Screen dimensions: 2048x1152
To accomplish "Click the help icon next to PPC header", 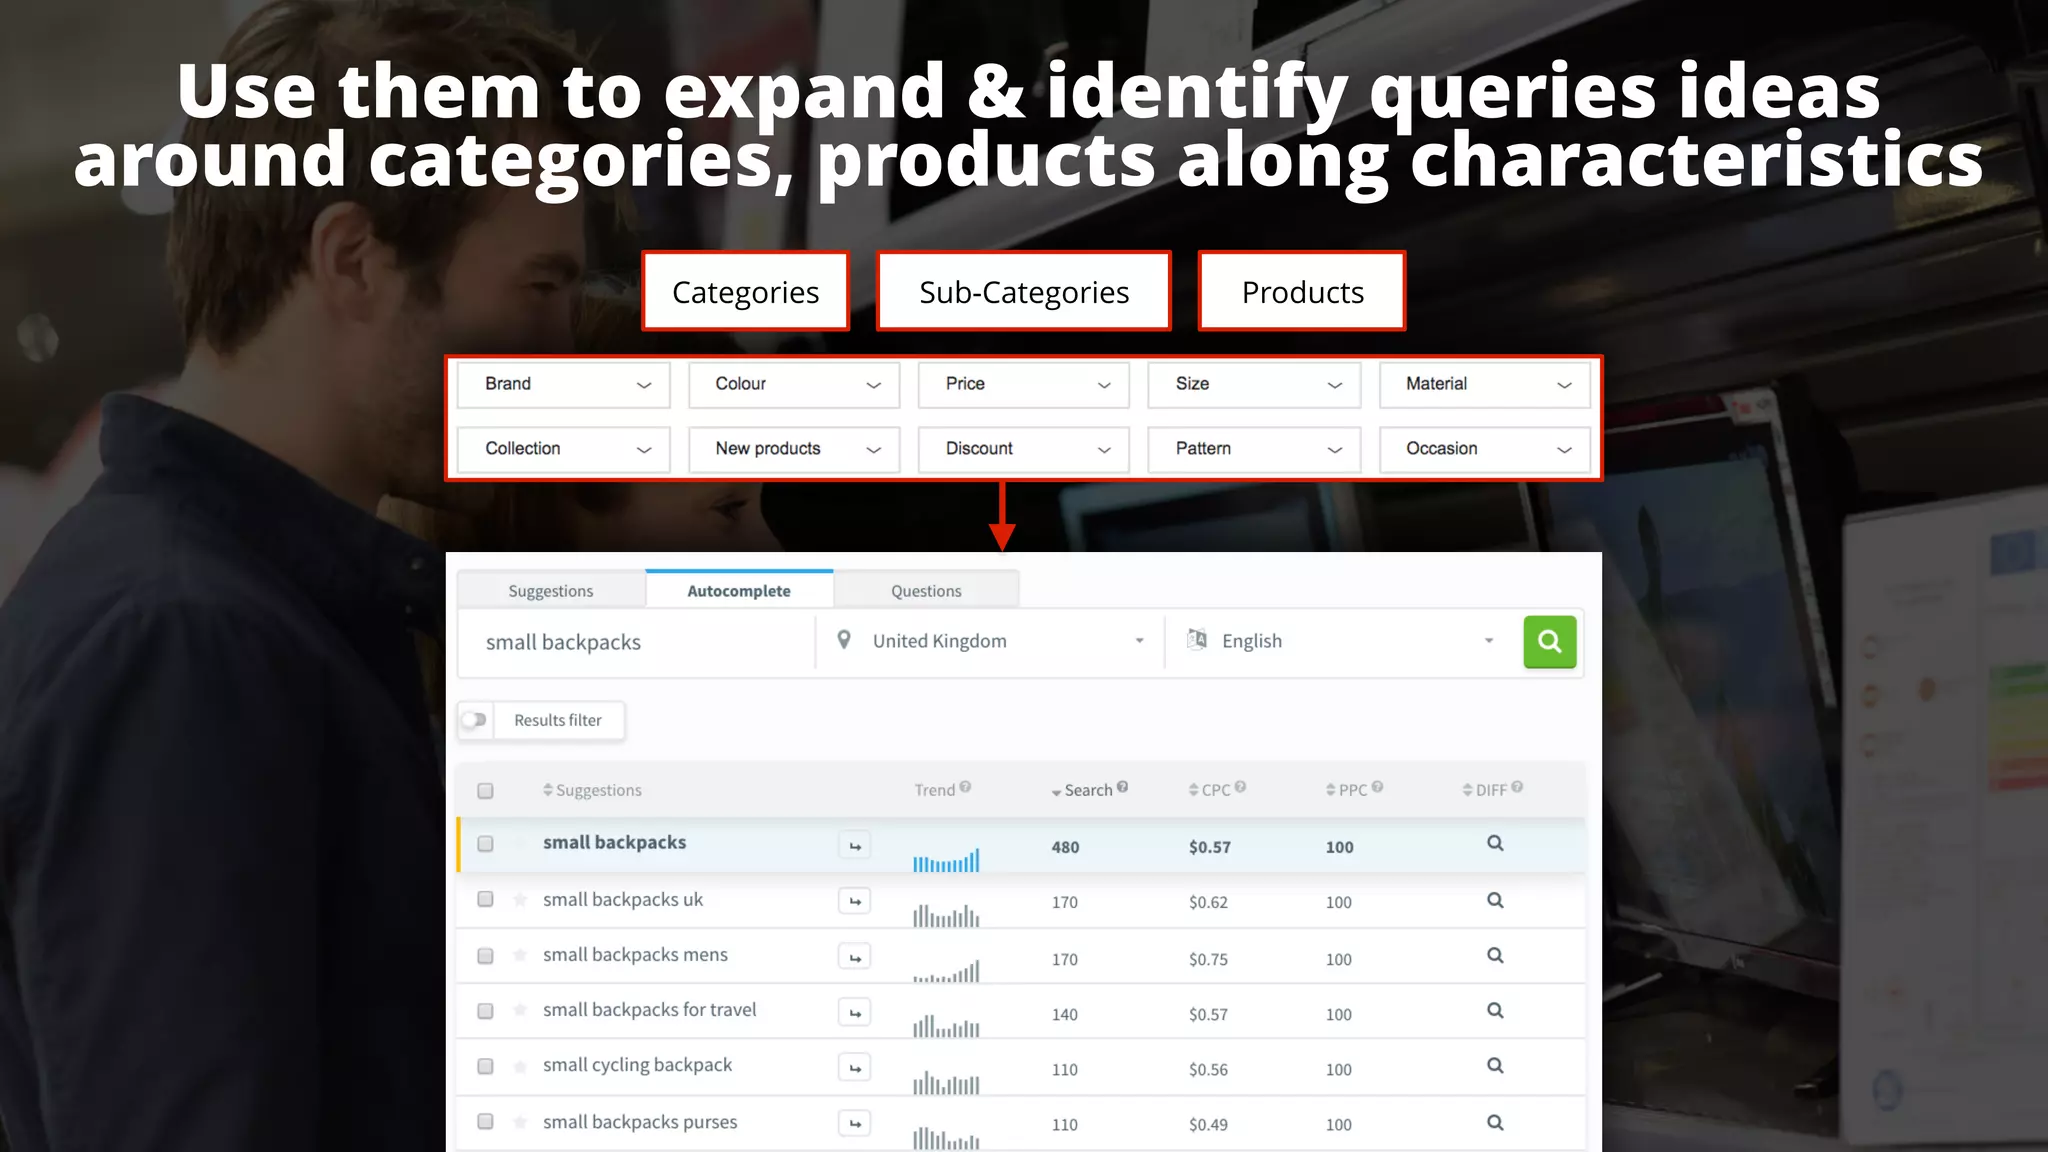I will point(1377,787).
